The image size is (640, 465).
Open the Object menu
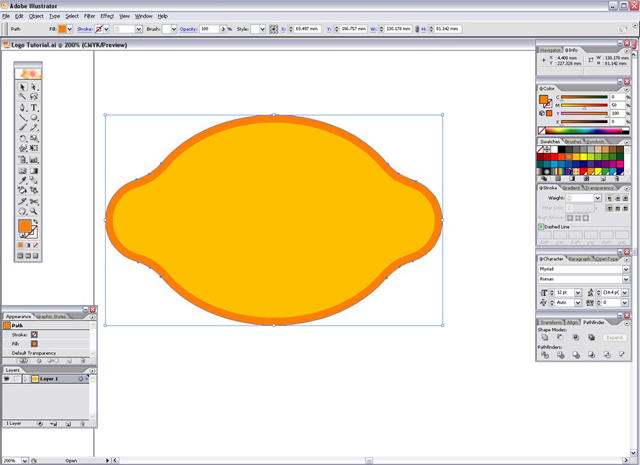click(36, 16)
